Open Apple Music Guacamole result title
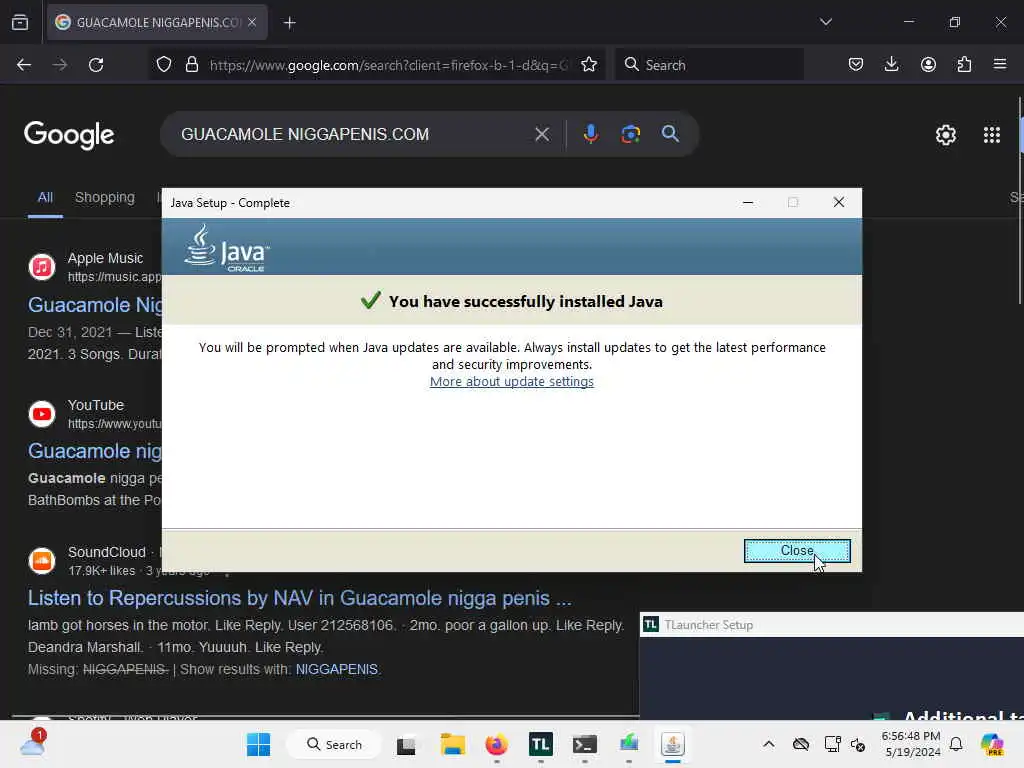Image resolution: width=1024 pixels, height=768 pixels. 95,305
